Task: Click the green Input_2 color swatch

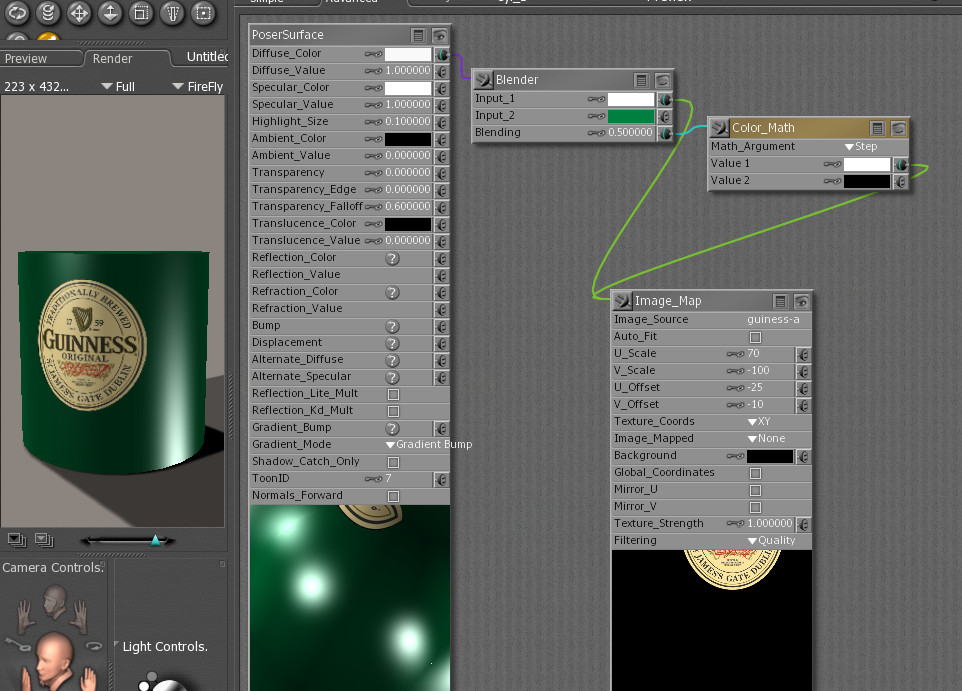Action: (630, 116)
